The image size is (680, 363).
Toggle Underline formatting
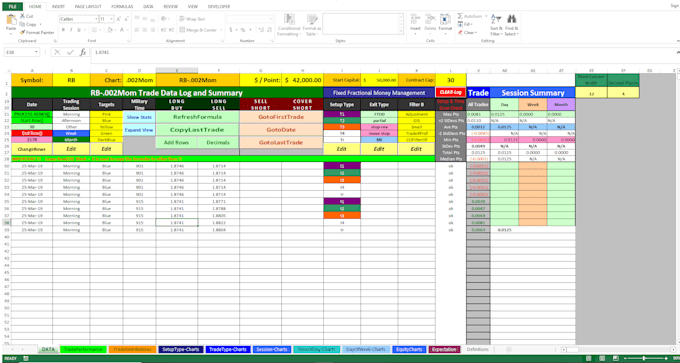[78, 30]
